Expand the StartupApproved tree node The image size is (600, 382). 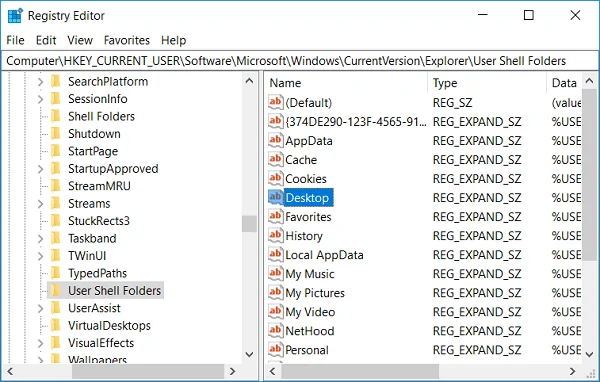(41, 169)
